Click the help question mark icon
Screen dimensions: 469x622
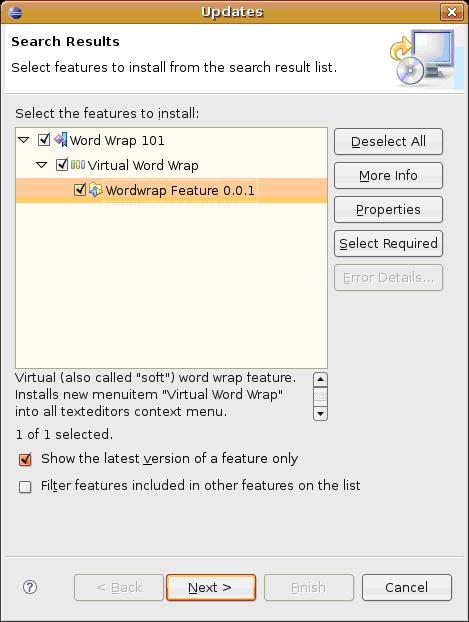pos(30,587)
